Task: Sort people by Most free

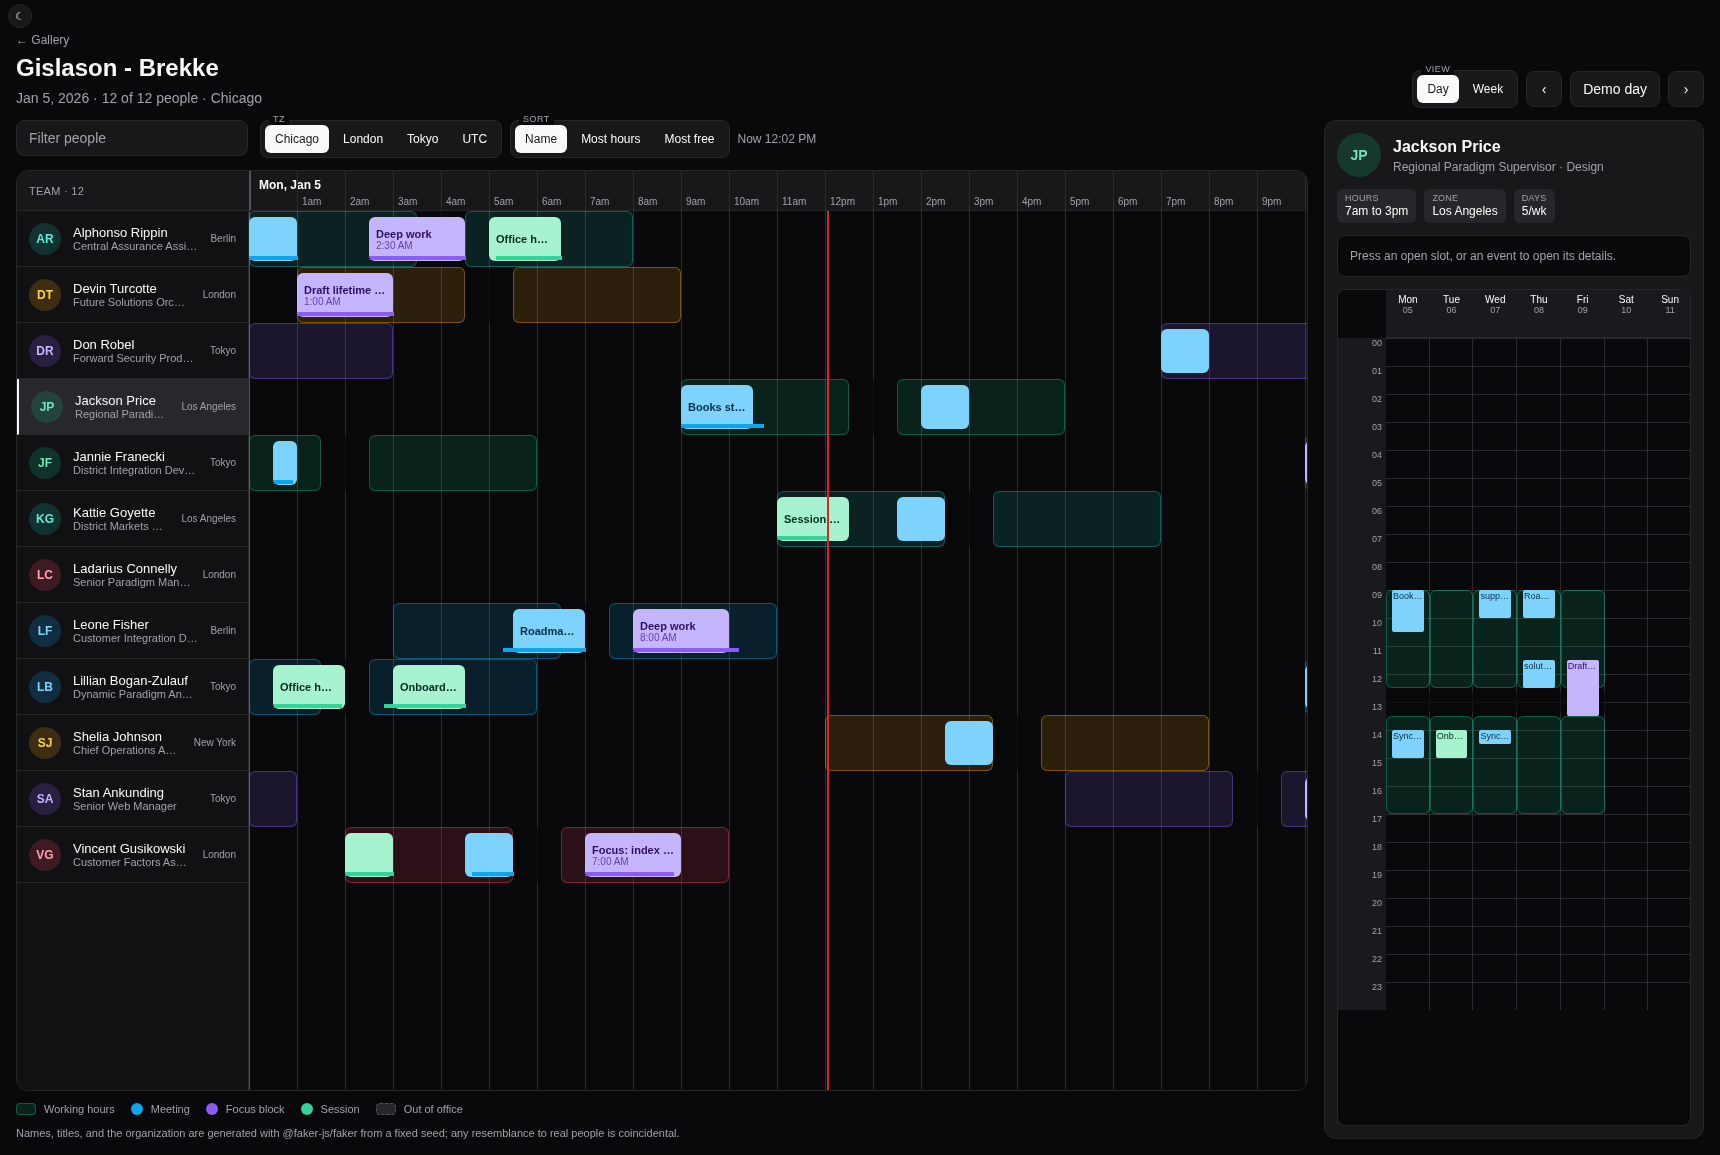Action: click(690, 139)
